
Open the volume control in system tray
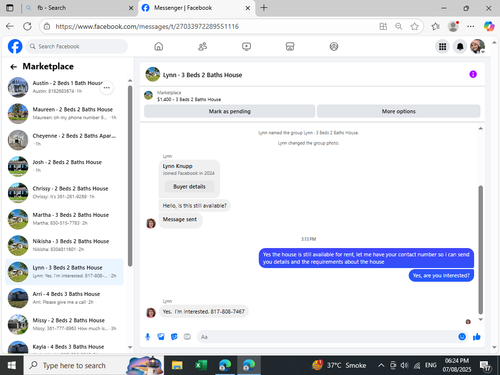(x=405, y=365)
